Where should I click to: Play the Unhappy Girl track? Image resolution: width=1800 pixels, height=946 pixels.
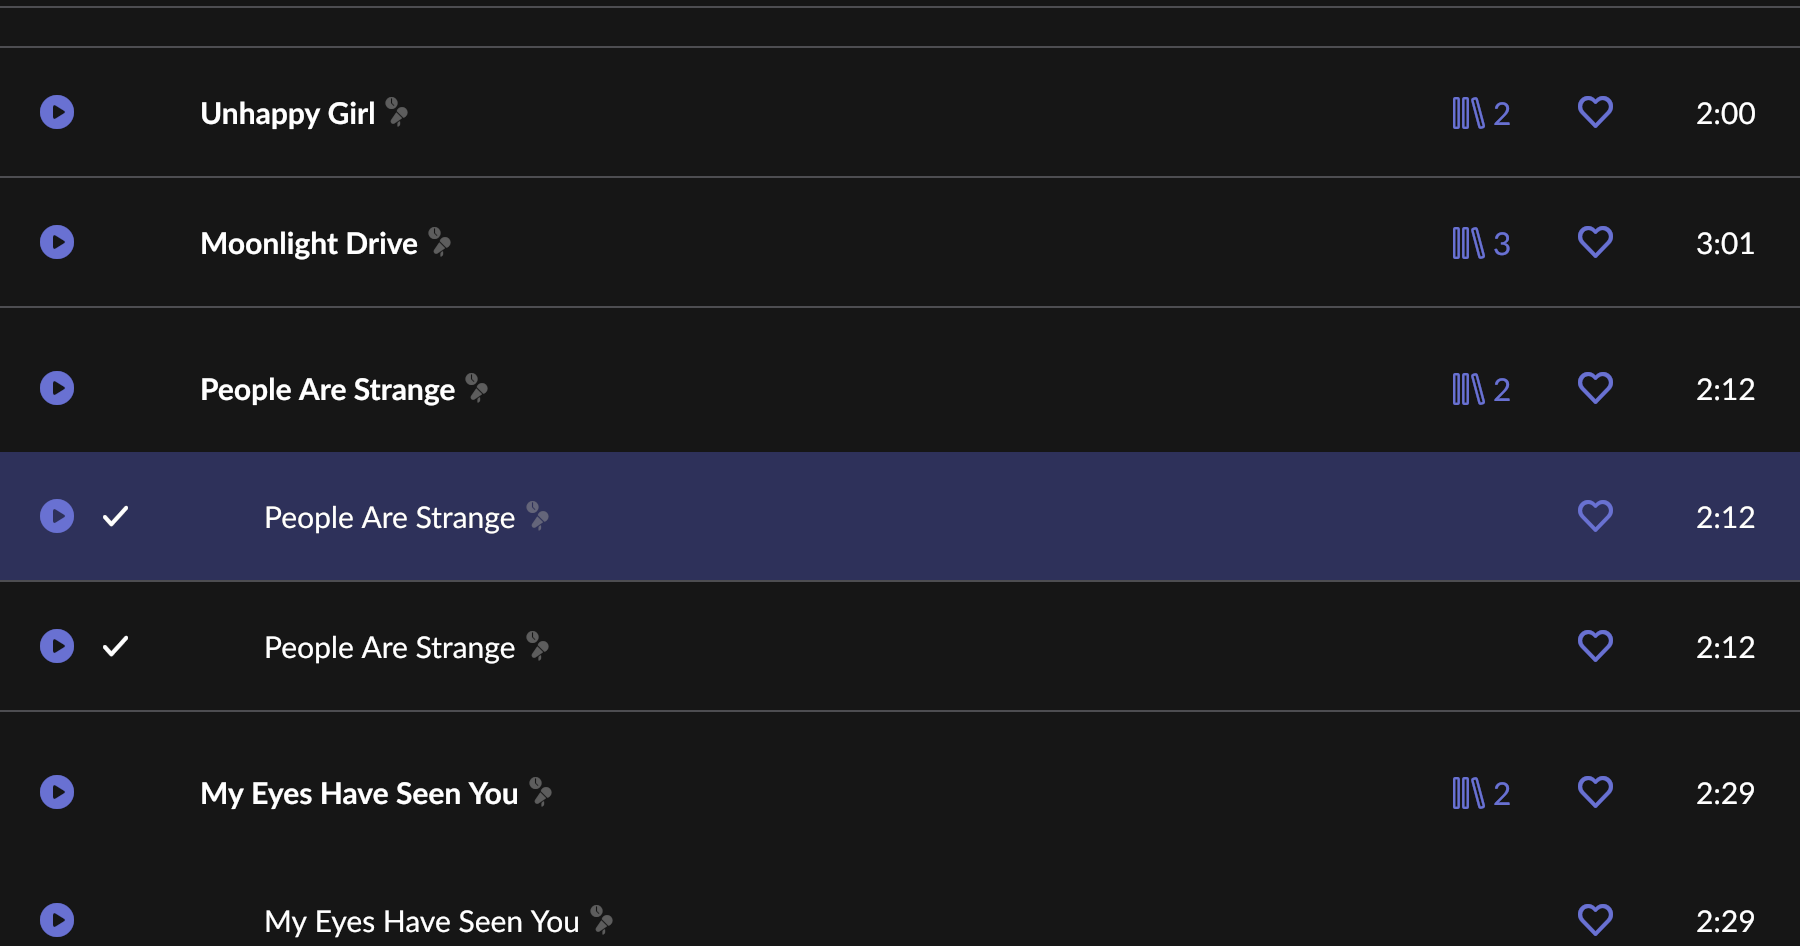tap(57, 112)
